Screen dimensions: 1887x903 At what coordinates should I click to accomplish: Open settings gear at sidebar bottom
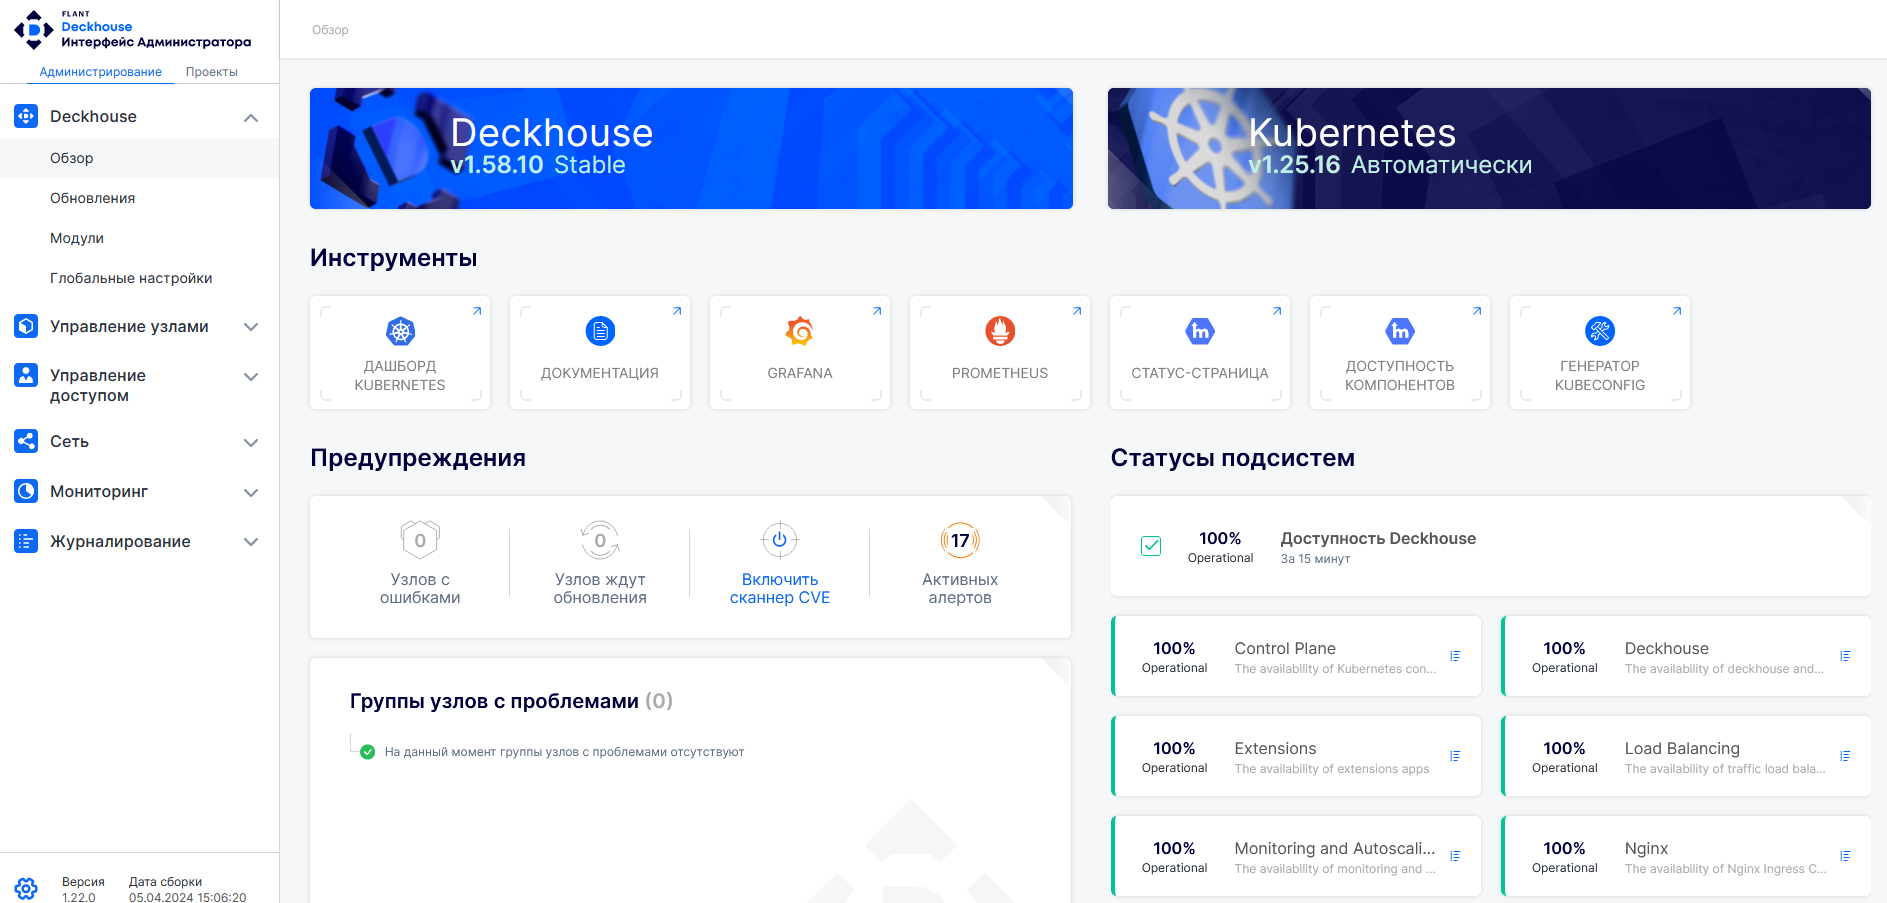pyautogui.click(x=26, y=888)
